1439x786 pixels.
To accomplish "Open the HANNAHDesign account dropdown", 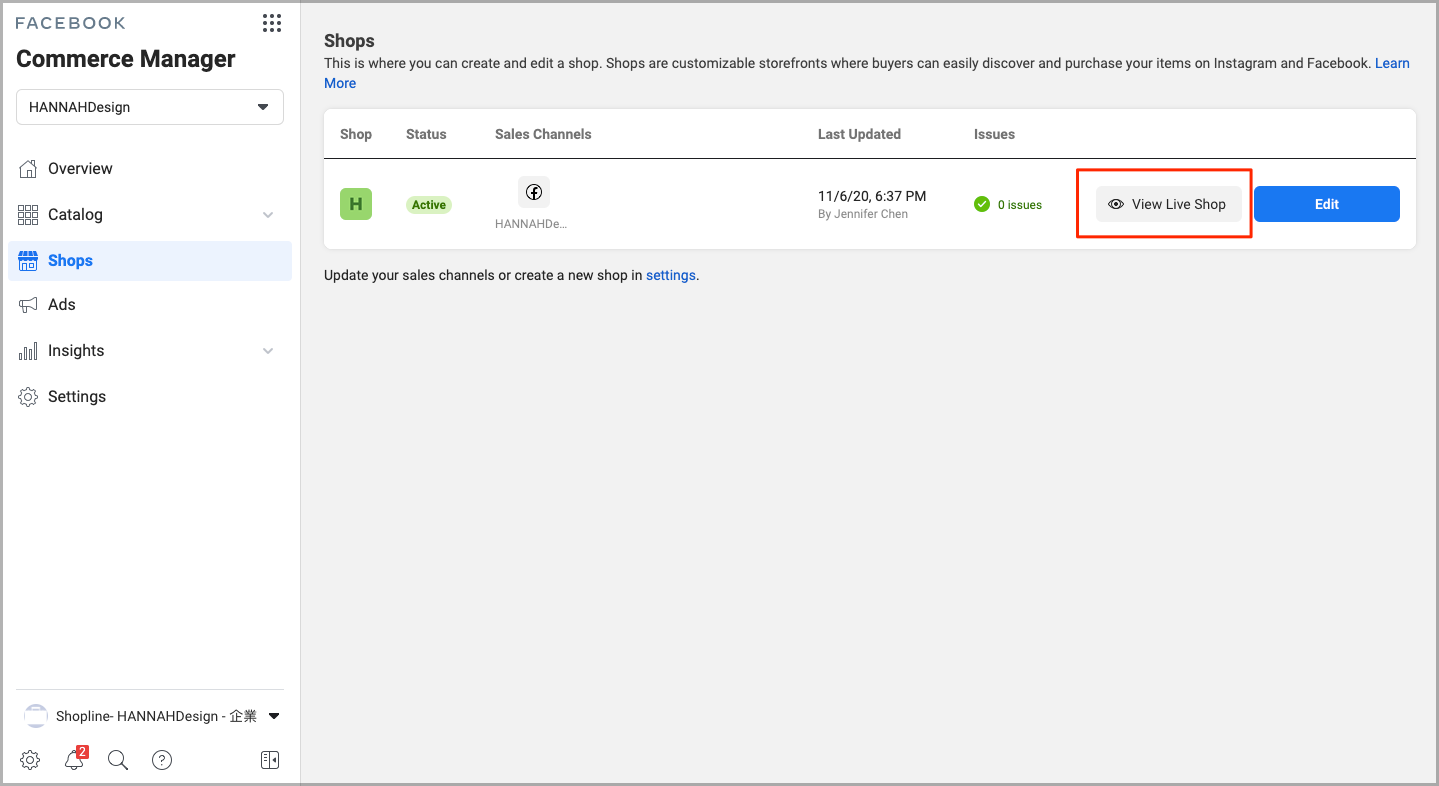I will [x=150, y=107].
